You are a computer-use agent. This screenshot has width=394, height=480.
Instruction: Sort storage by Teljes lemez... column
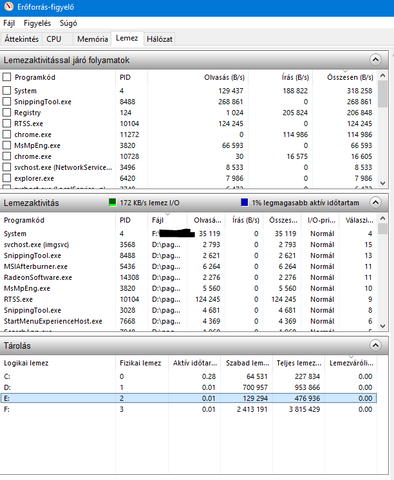299,363
